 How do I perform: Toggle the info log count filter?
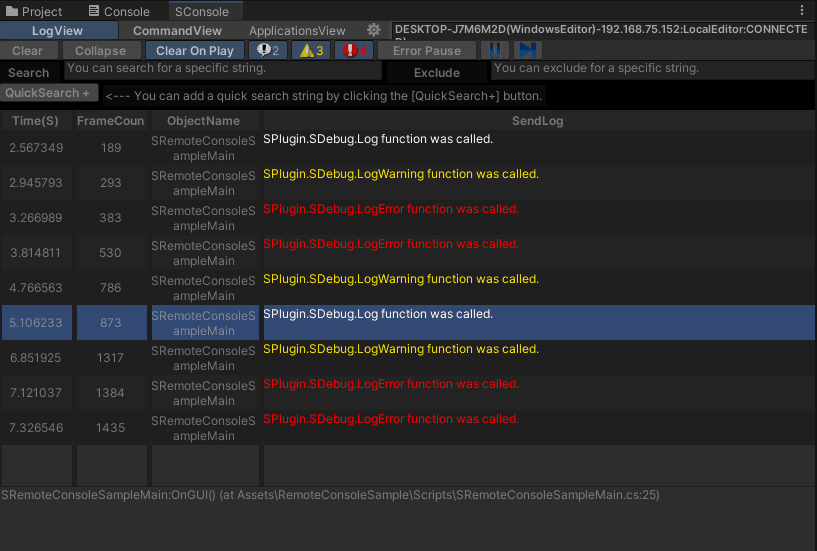pyautogui.click(x=267, y=50)
